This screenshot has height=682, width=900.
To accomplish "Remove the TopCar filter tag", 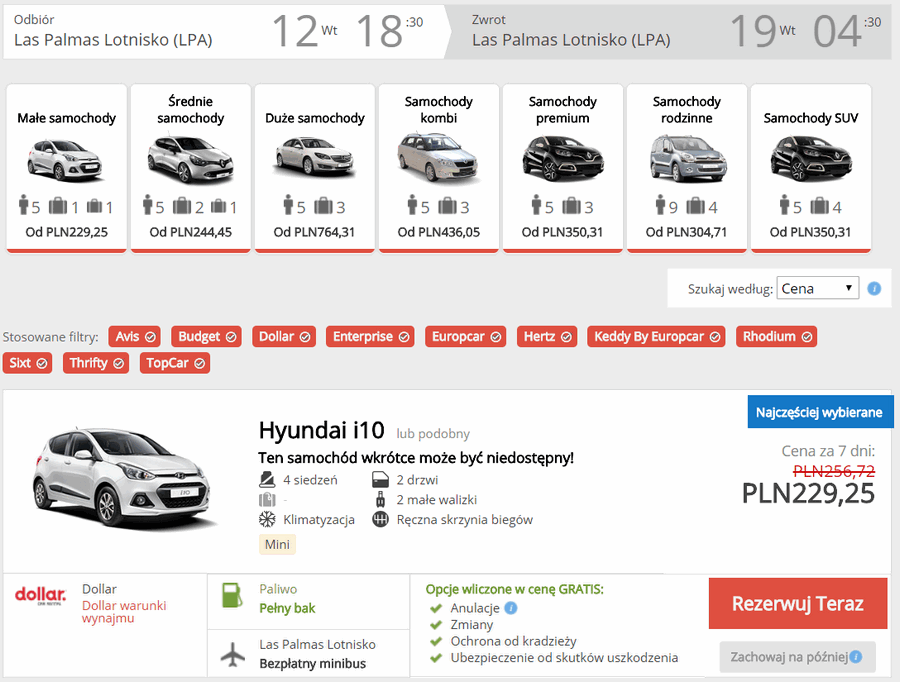I will pyautogui.click(x=175, y=363).
